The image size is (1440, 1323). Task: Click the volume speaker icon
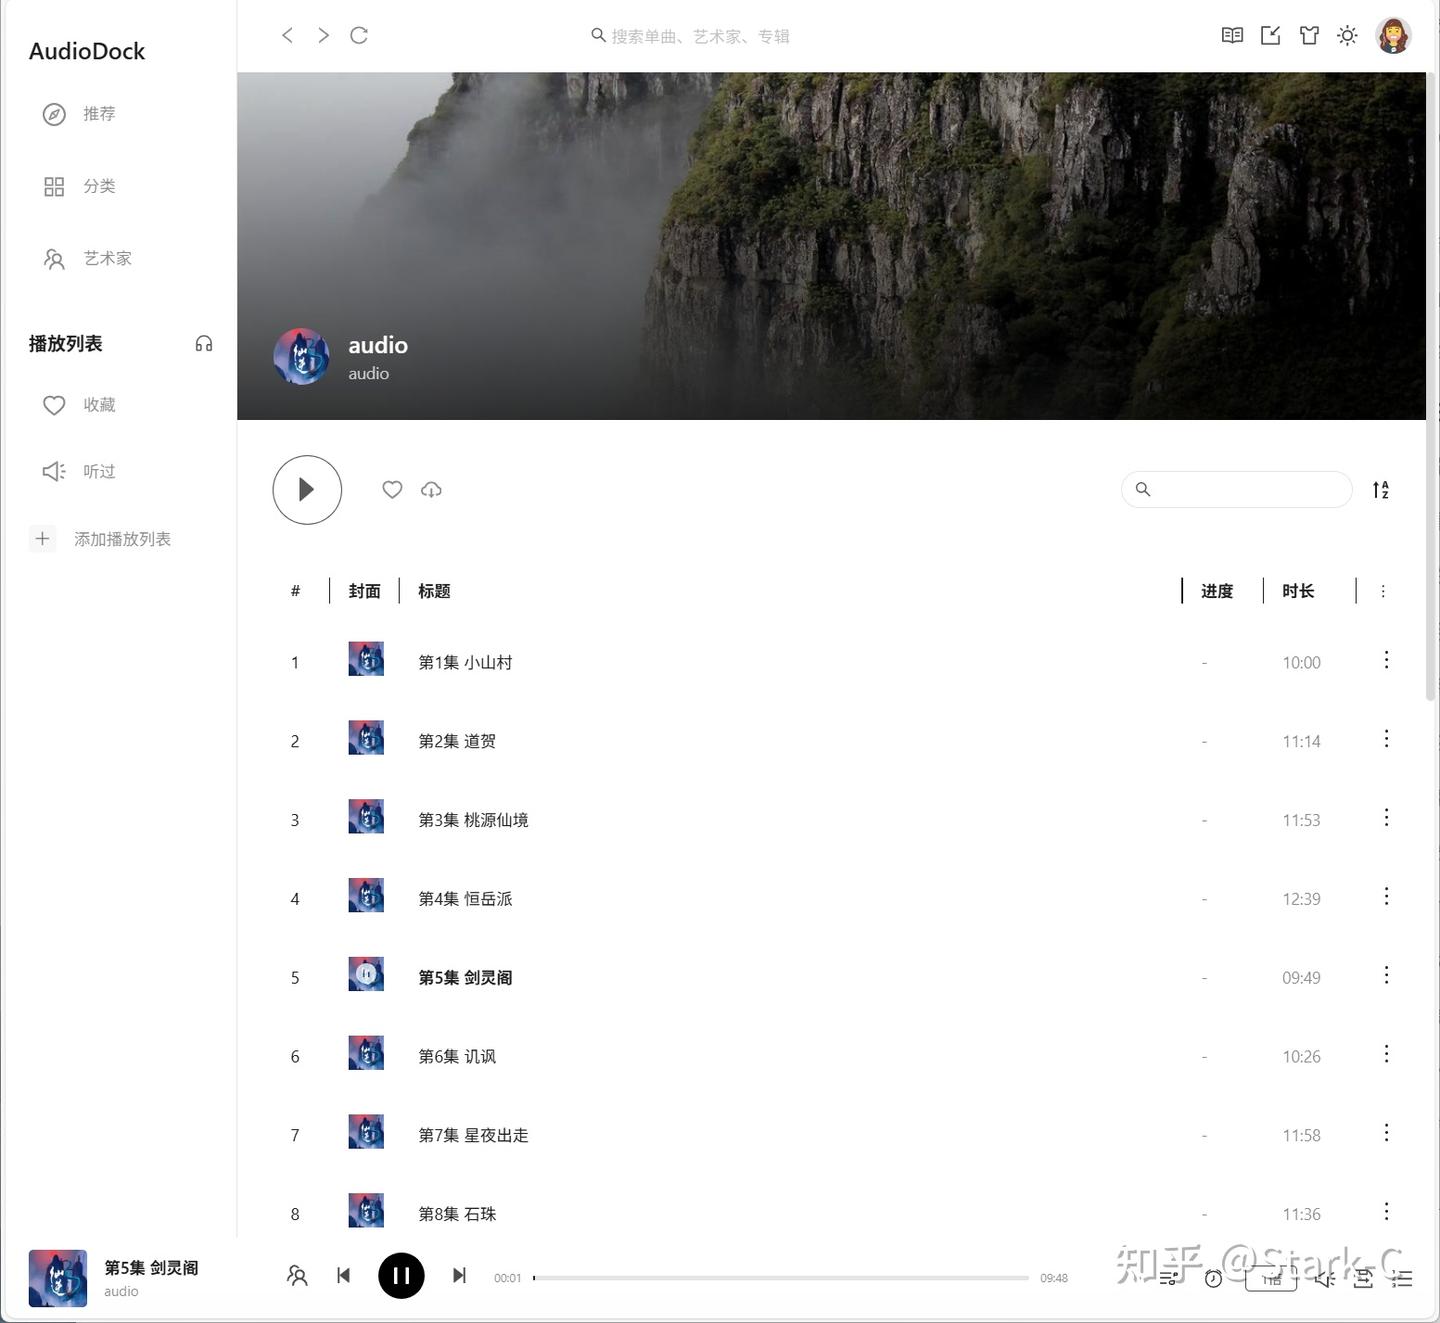pos(1325,1279)
